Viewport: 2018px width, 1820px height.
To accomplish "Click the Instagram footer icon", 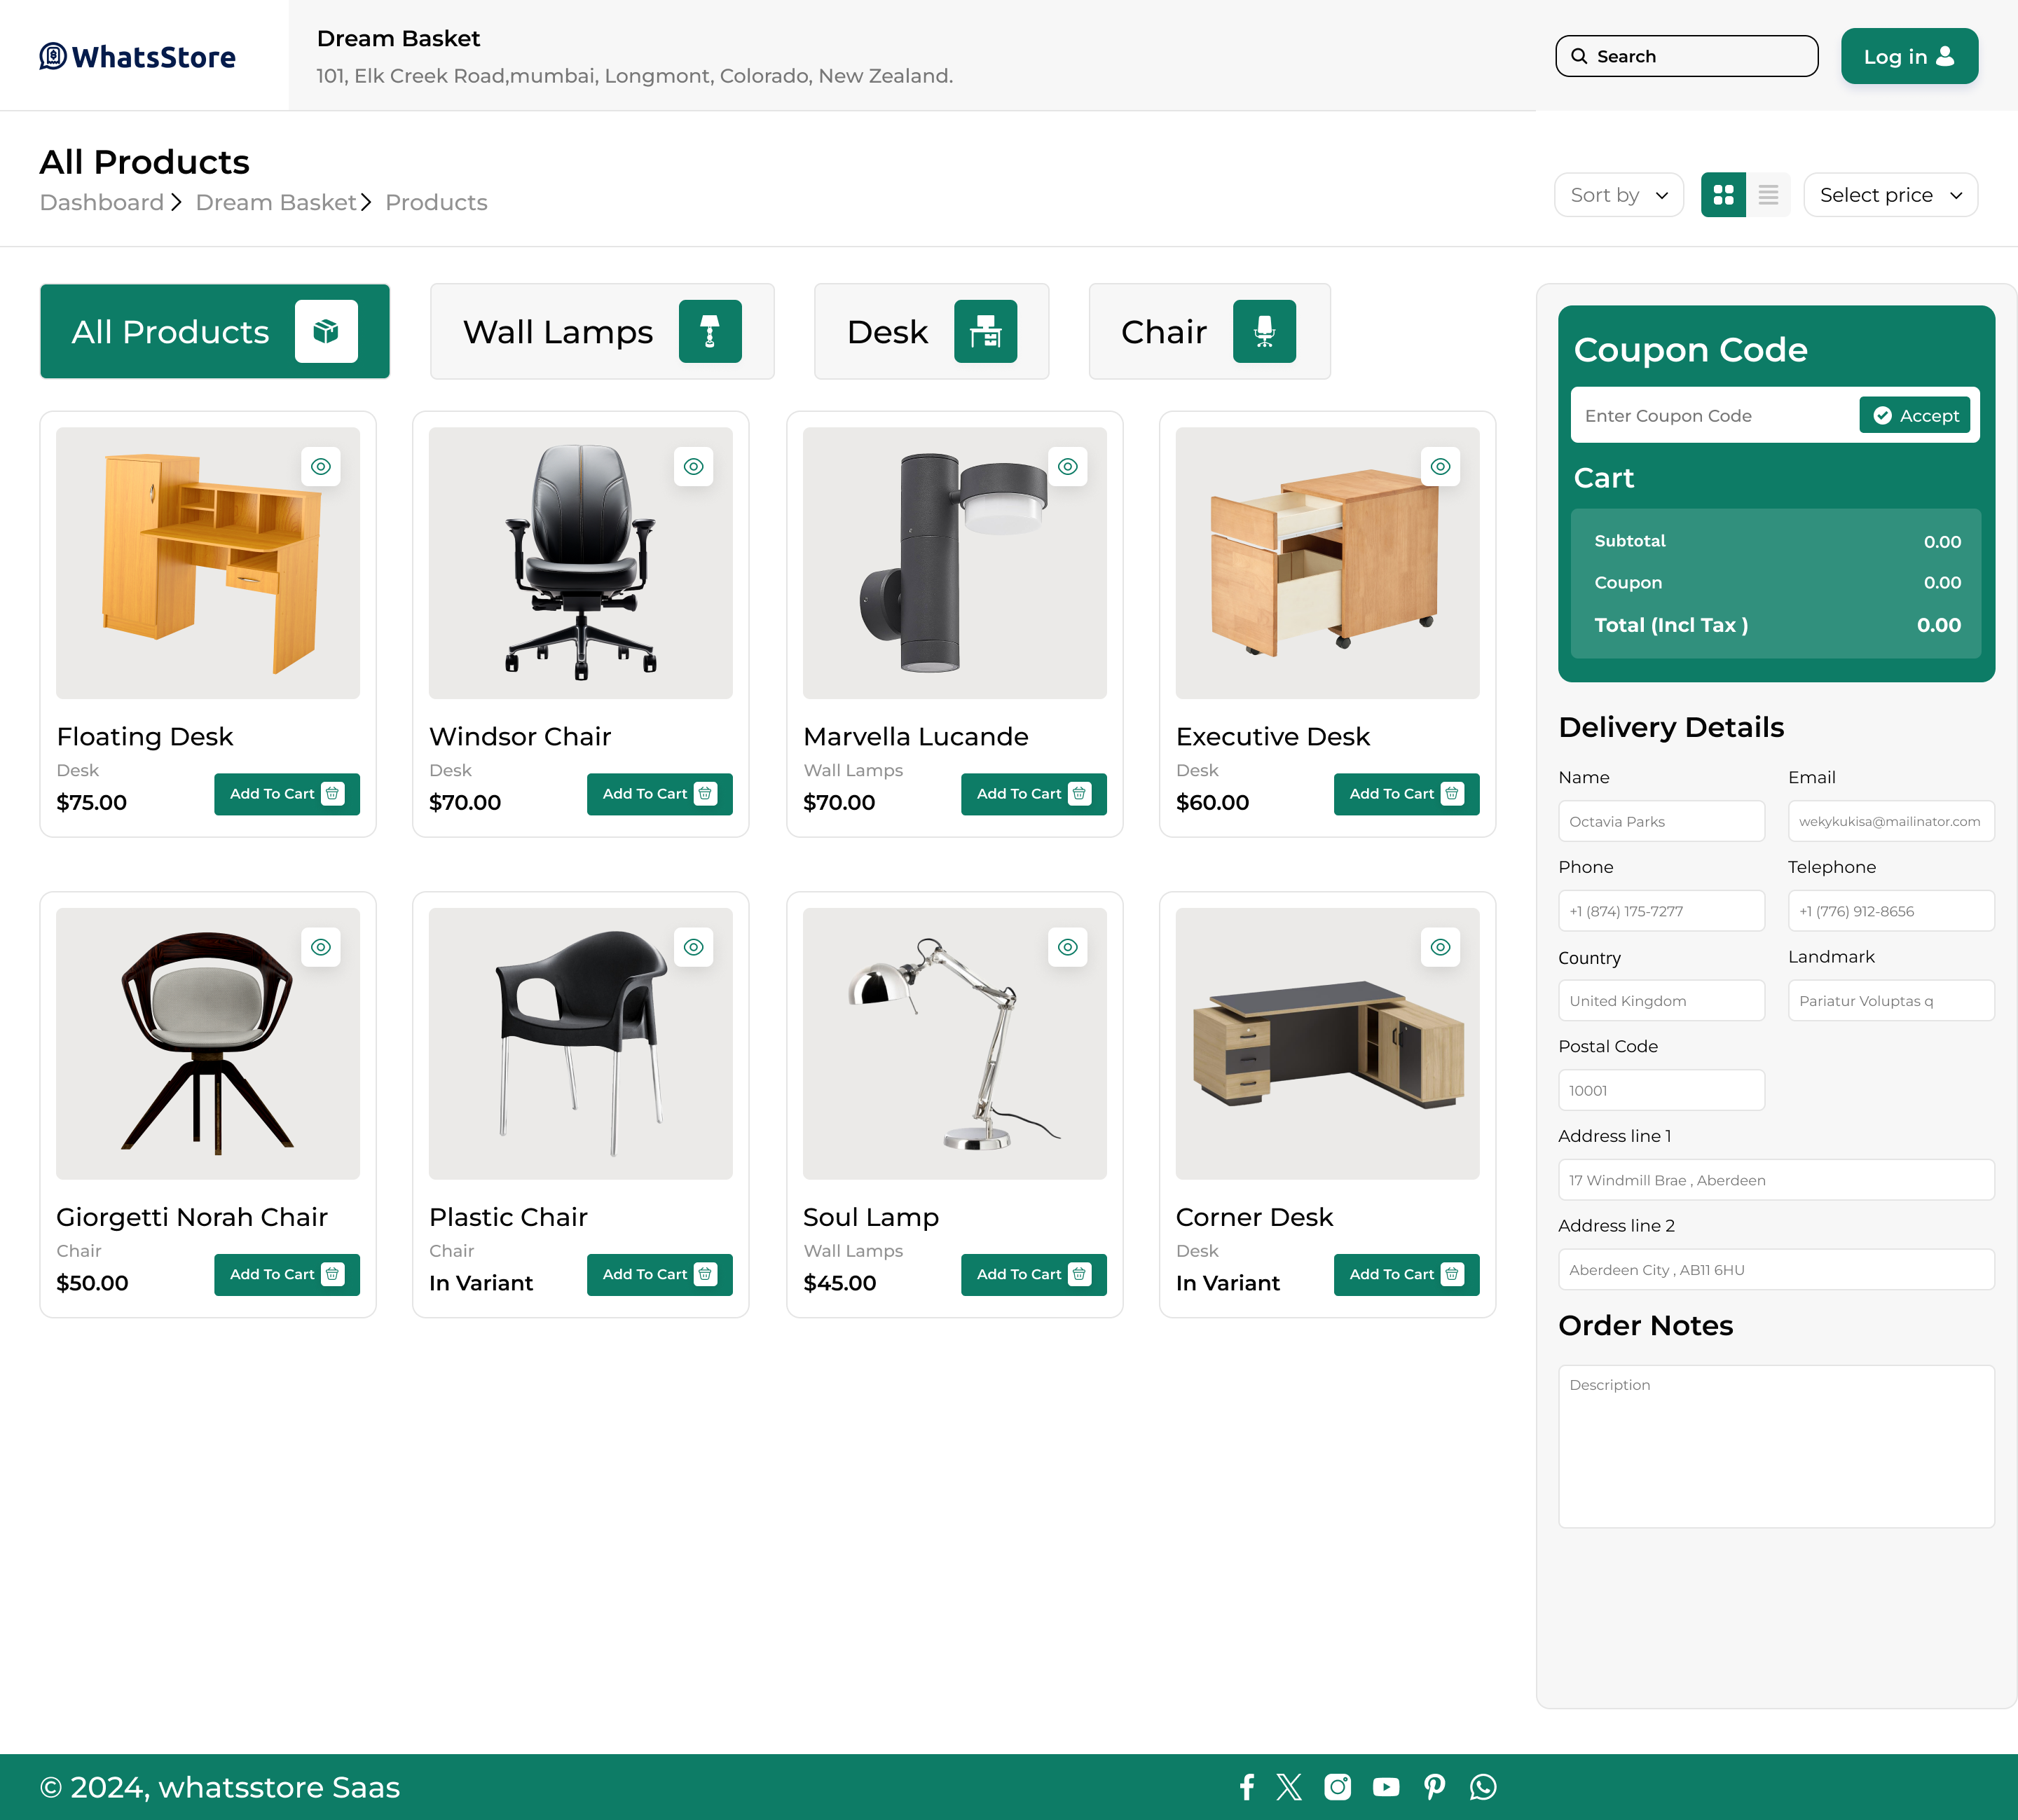I will coord(1337,1787).
